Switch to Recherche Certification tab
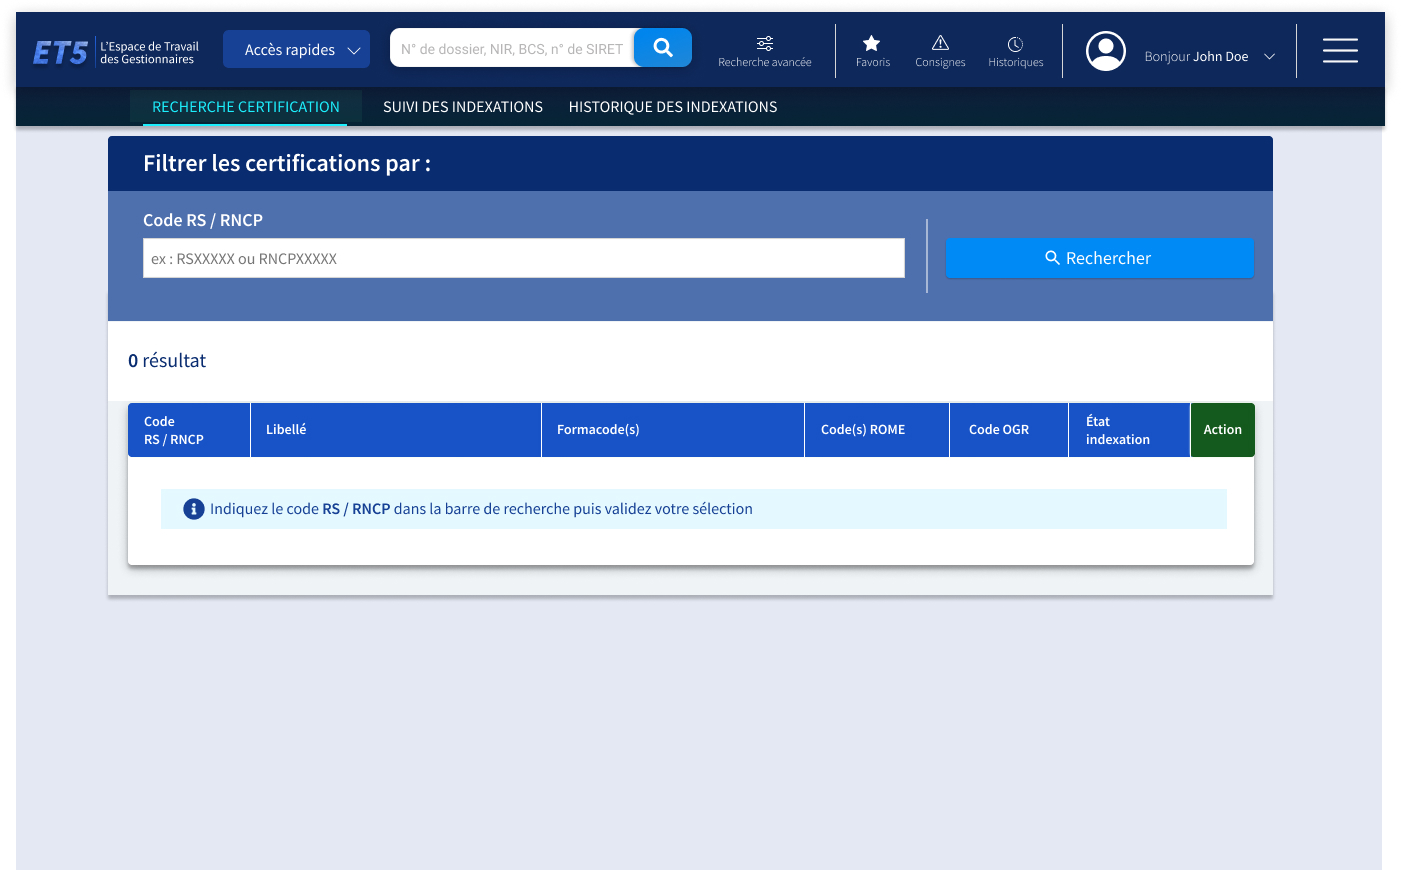 (246, 107)
